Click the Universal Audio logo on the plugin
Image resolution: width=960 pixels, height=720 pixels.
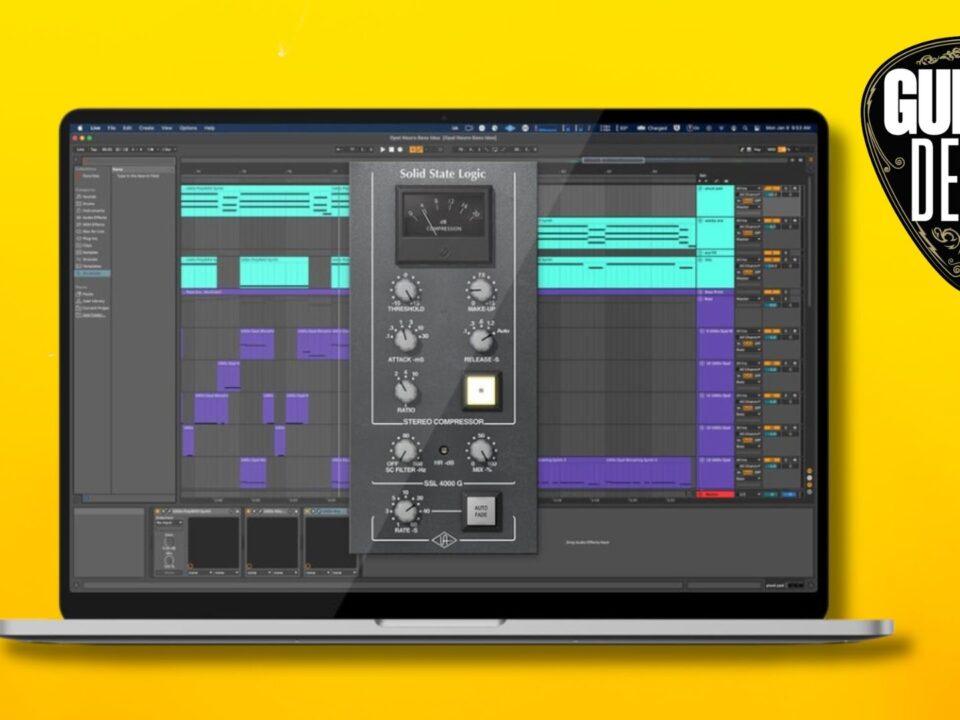(442, 541)
